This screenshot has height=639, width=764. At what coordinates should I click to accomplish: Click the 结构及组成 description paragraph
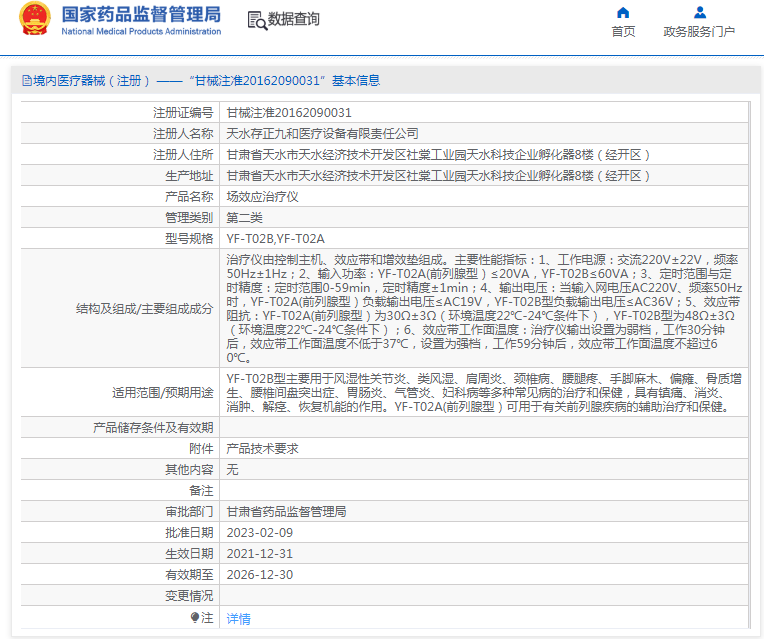484,308
